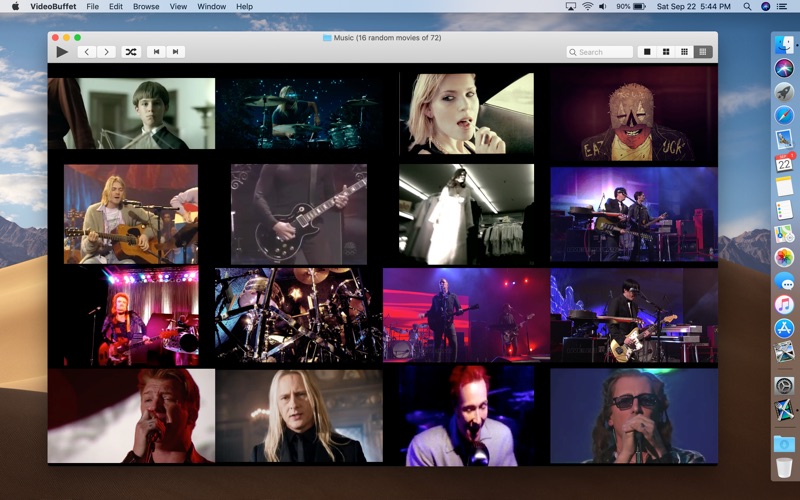
Task: Select the black-and-white clothing store thumbnail
Action: coord(466,214)
